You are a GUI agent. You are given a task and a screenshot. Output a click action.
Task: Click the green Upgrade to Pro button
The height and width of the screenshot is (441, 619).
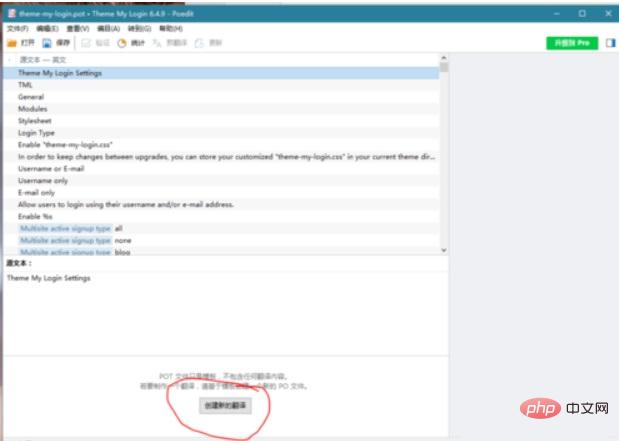point(572,44)
